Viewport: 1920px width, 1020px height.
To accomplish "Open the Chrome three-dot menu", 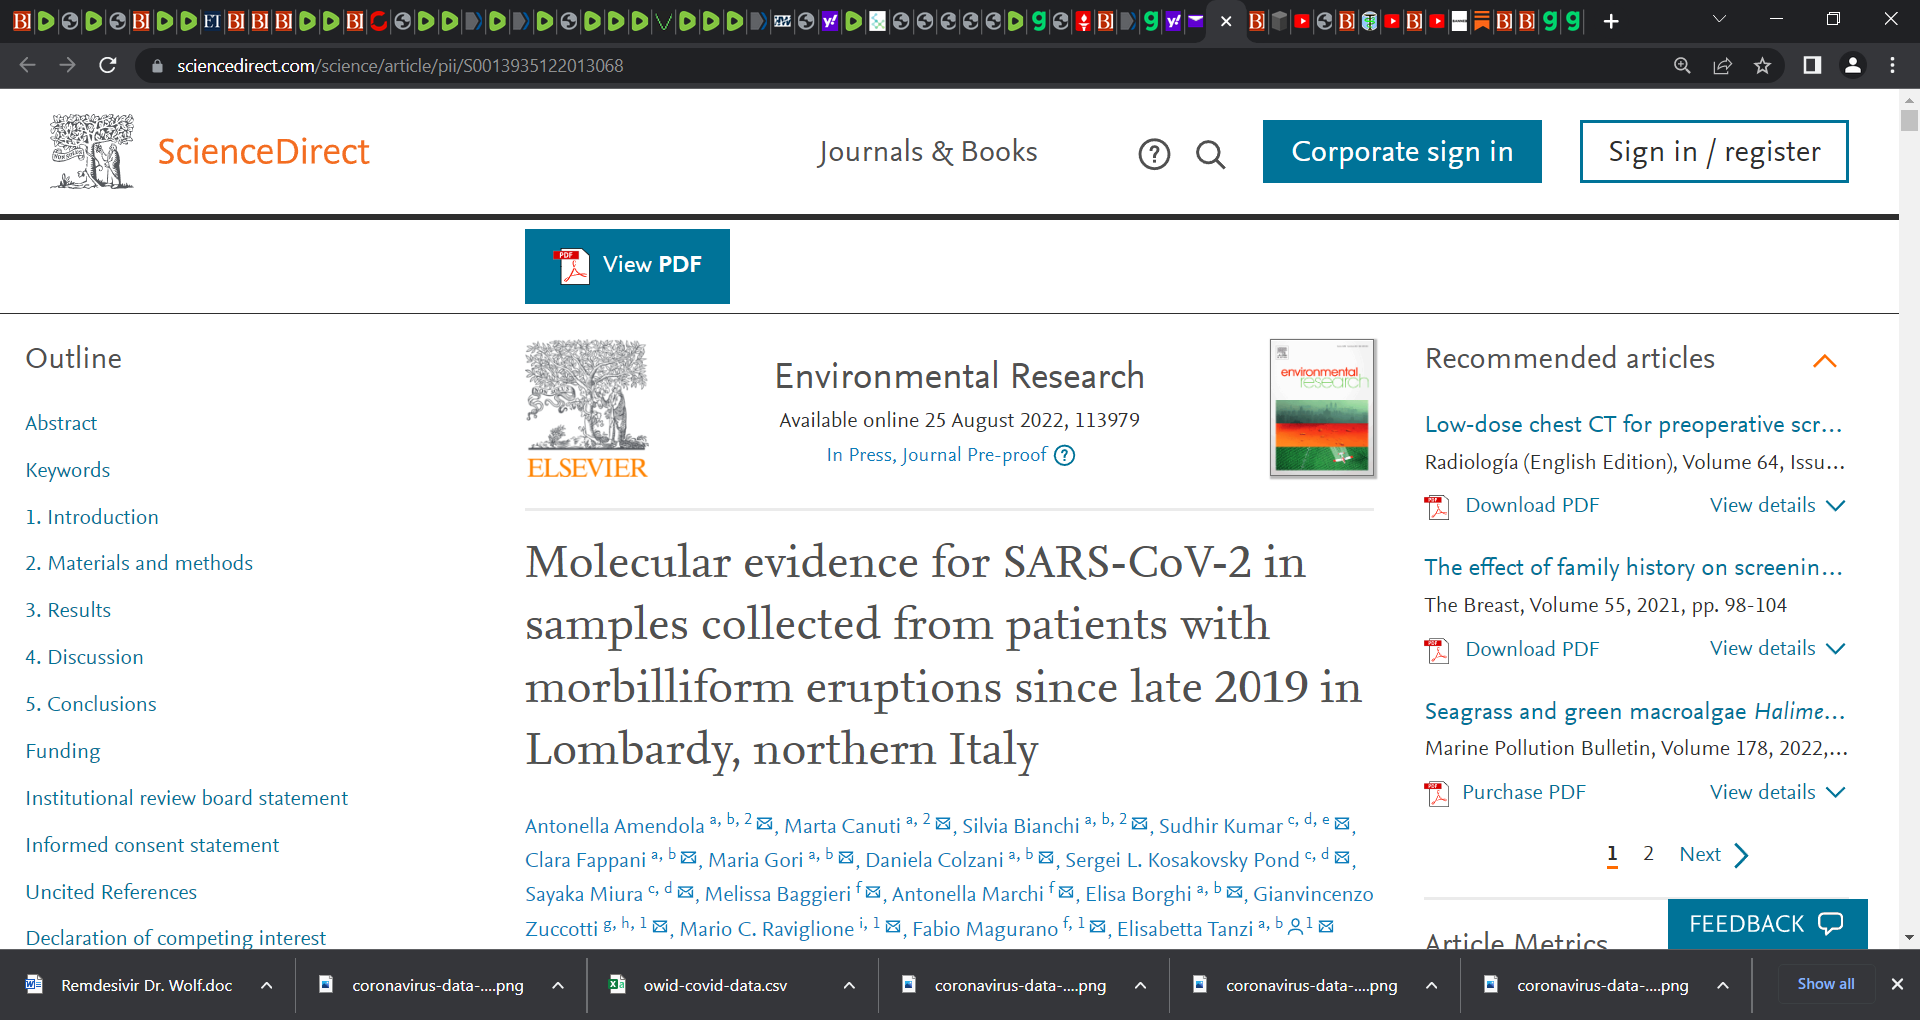I will (1892, 65).
